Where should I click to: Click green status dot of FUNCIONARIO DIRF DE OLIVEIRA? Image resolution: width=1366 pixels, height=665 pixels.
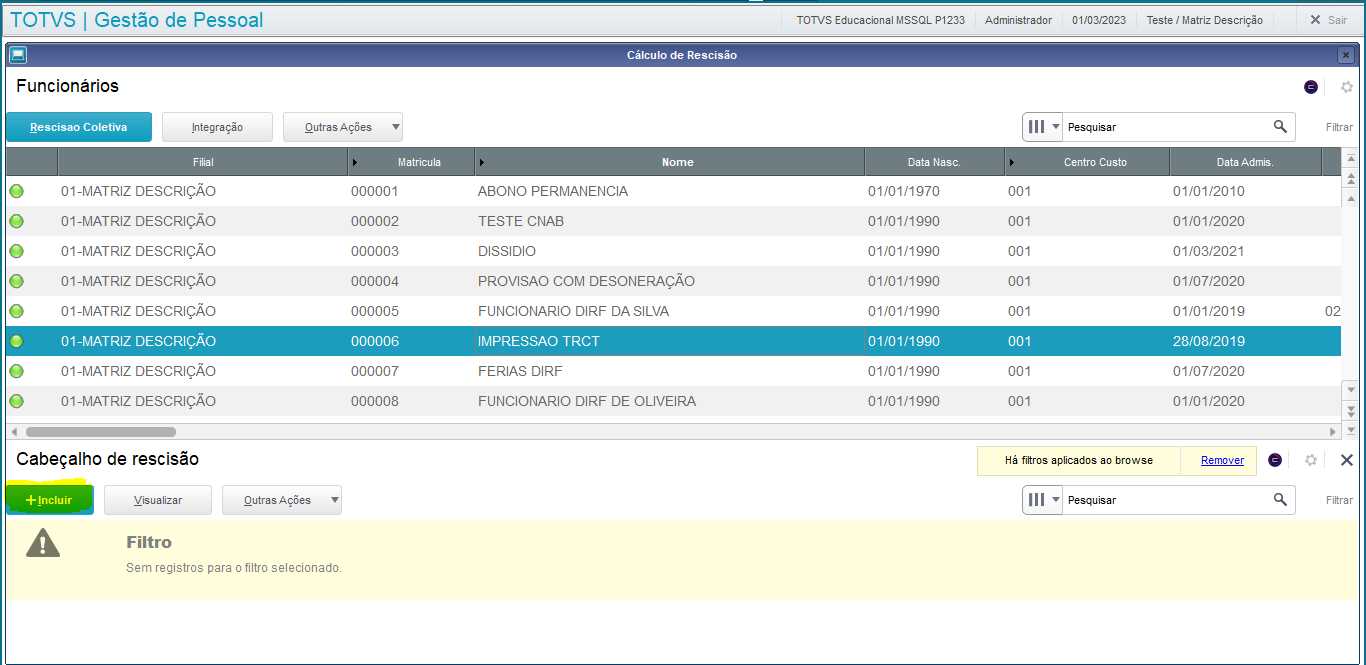point(16,401)
